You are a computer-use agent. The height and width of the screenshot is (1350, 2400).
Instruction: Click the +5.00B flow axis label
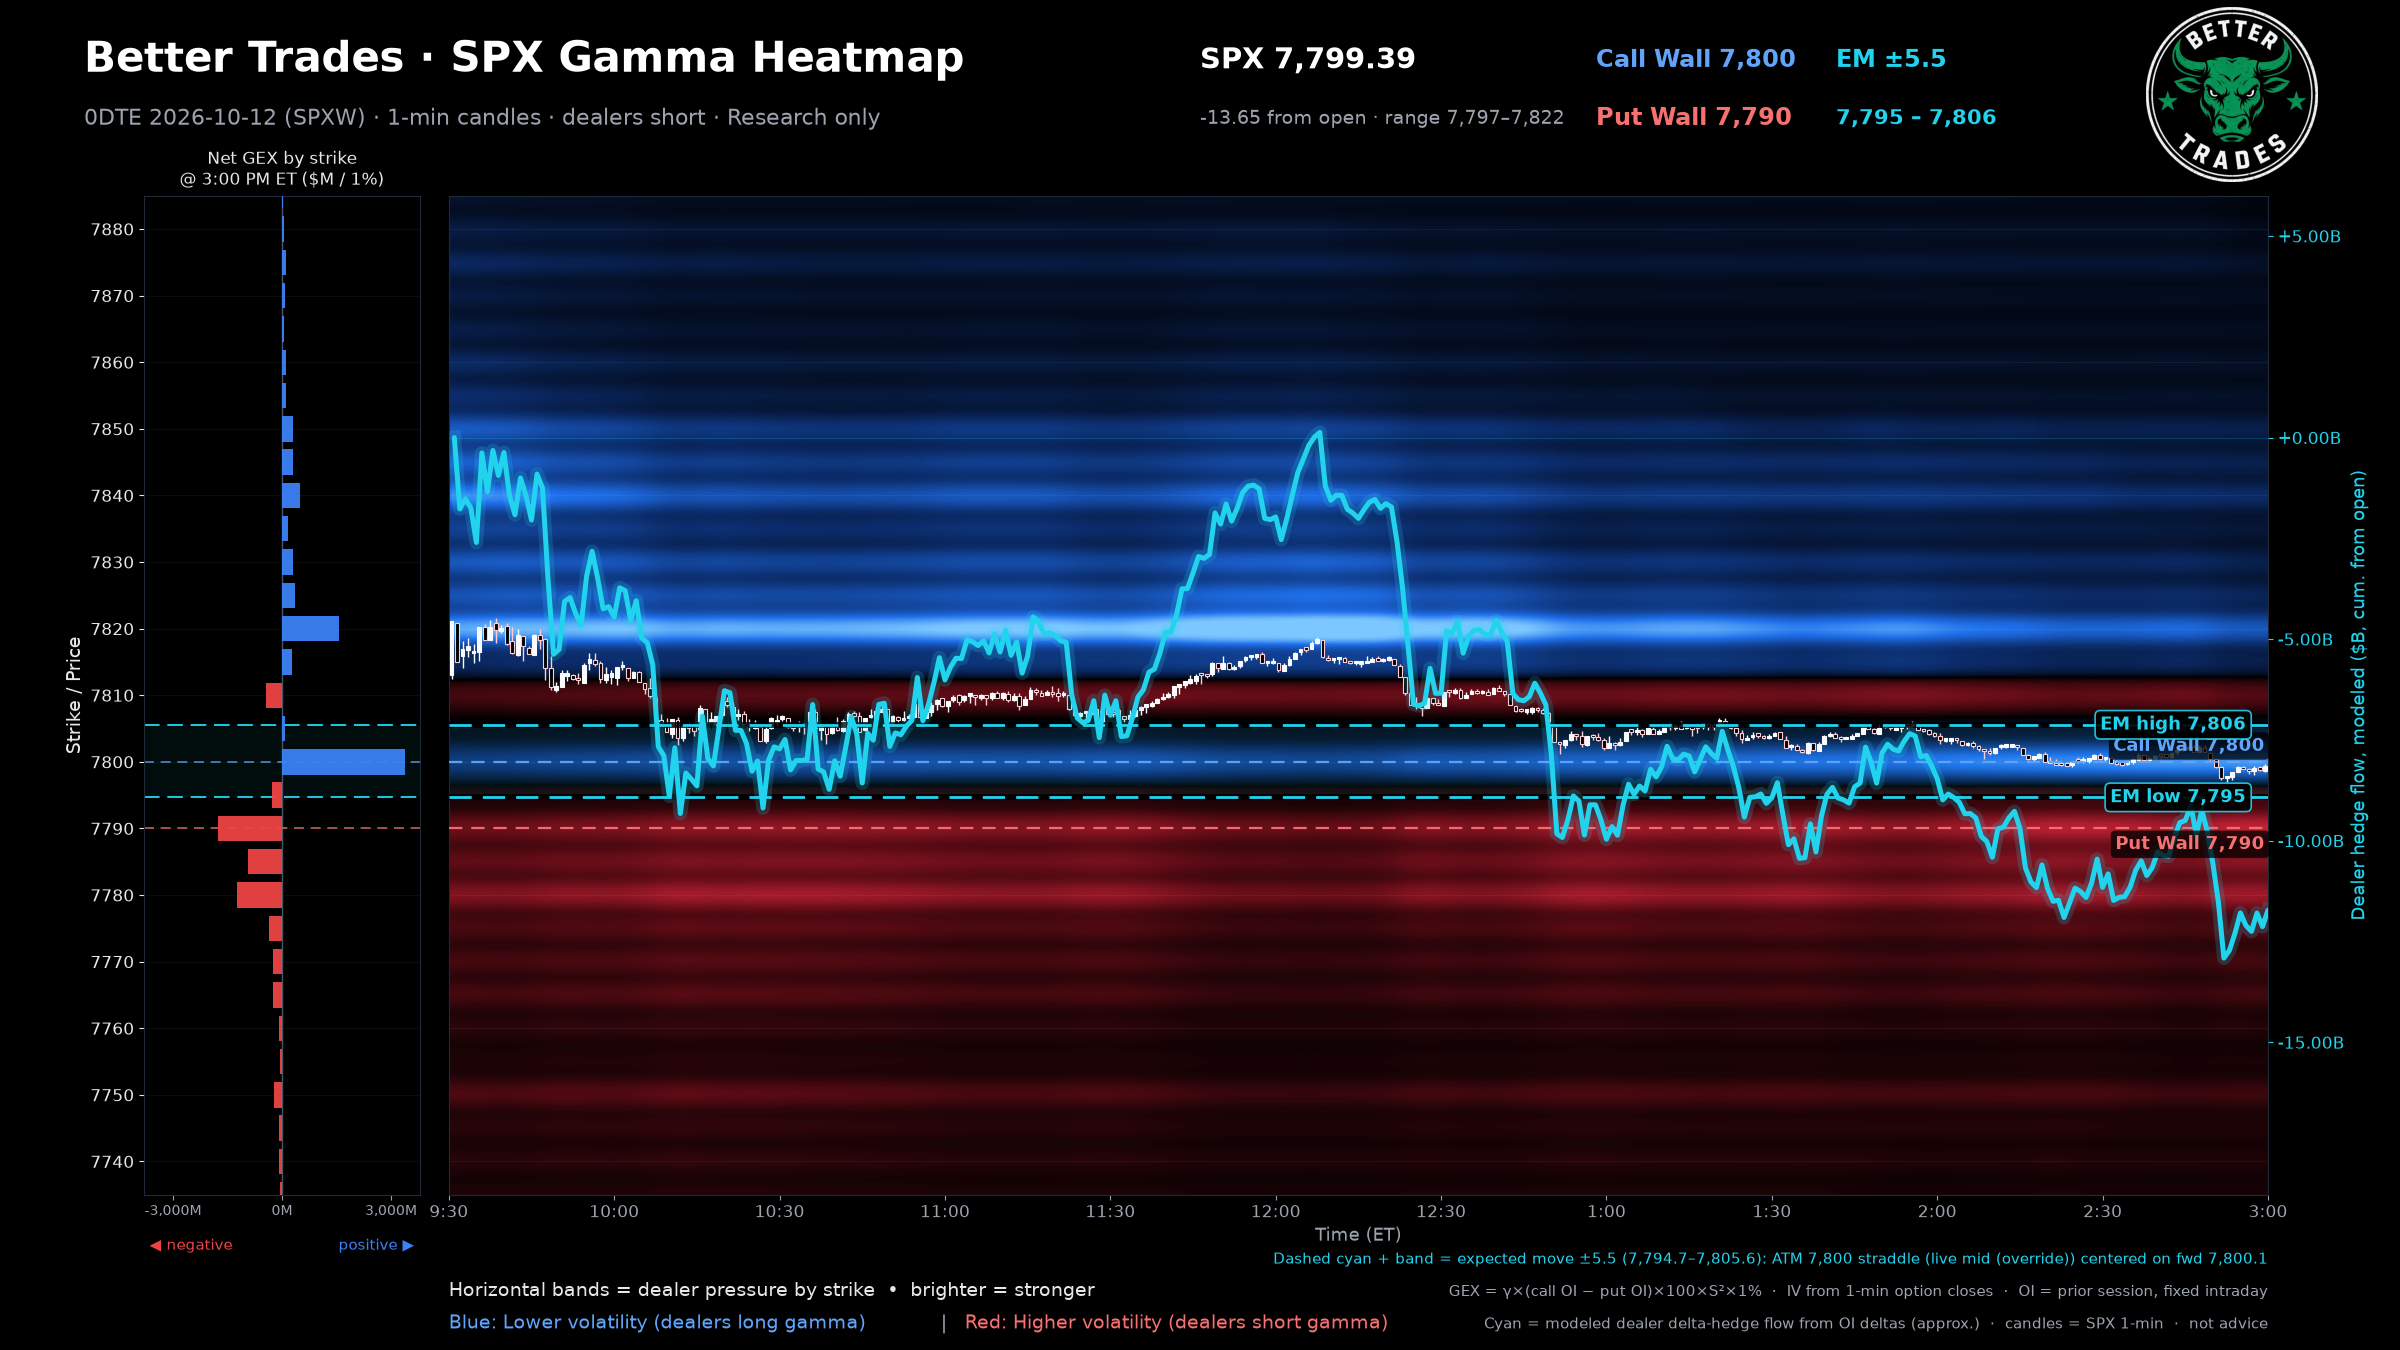click(2309, 237)
